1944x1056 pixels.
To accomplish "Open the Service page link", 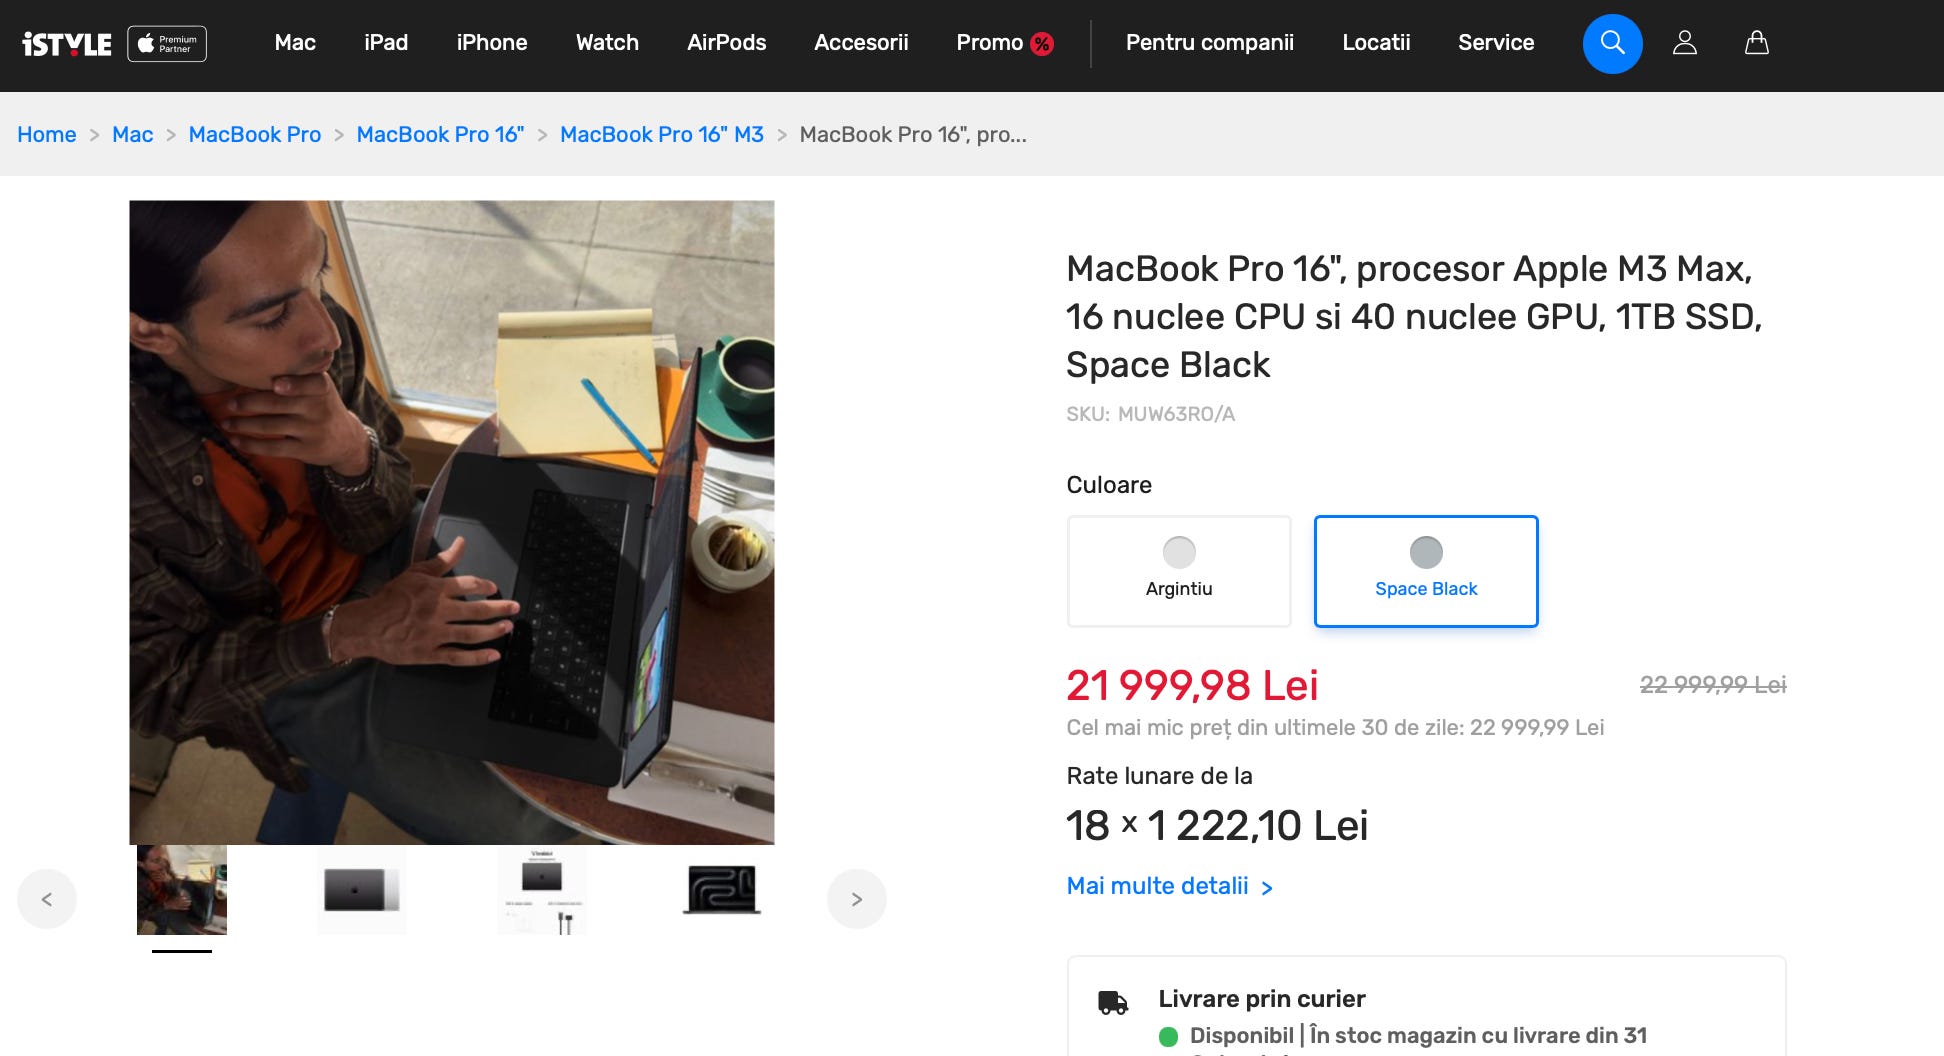I will click(x=1496, y=43).
